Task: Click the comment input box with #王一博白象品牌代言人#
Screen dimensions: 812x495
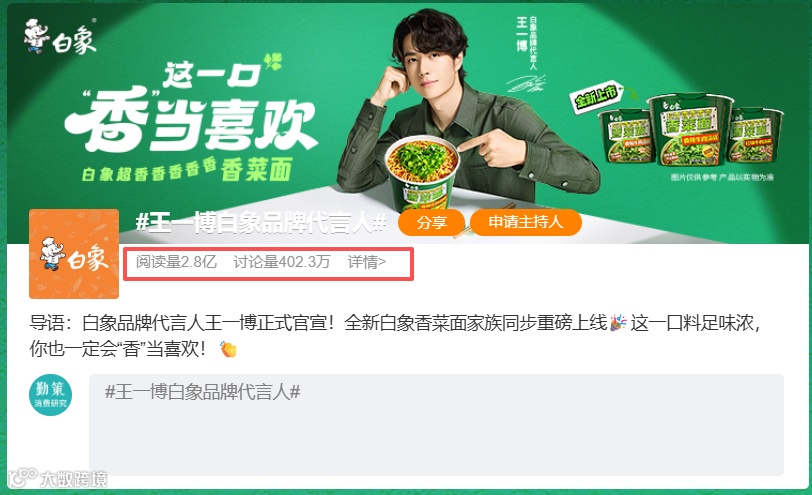Action: tap(436, 425)
